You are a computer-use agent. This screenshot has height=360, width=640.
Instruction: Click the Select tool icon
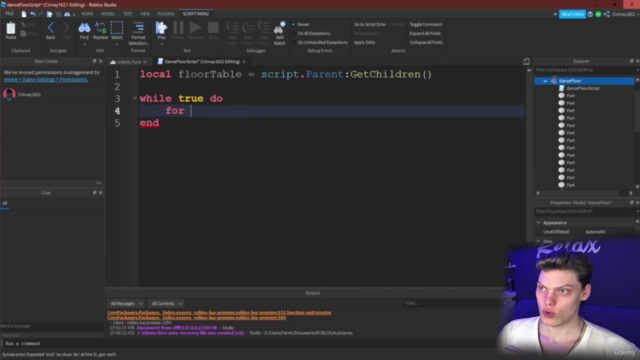(117, 28)
